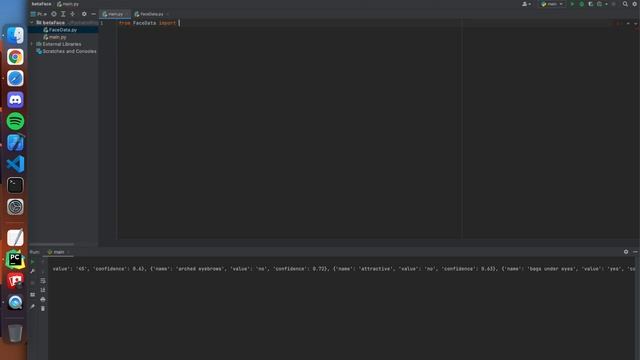Go to next highlighted error arrow
Screen dimensions: 640x360
[x=635, y=23]
